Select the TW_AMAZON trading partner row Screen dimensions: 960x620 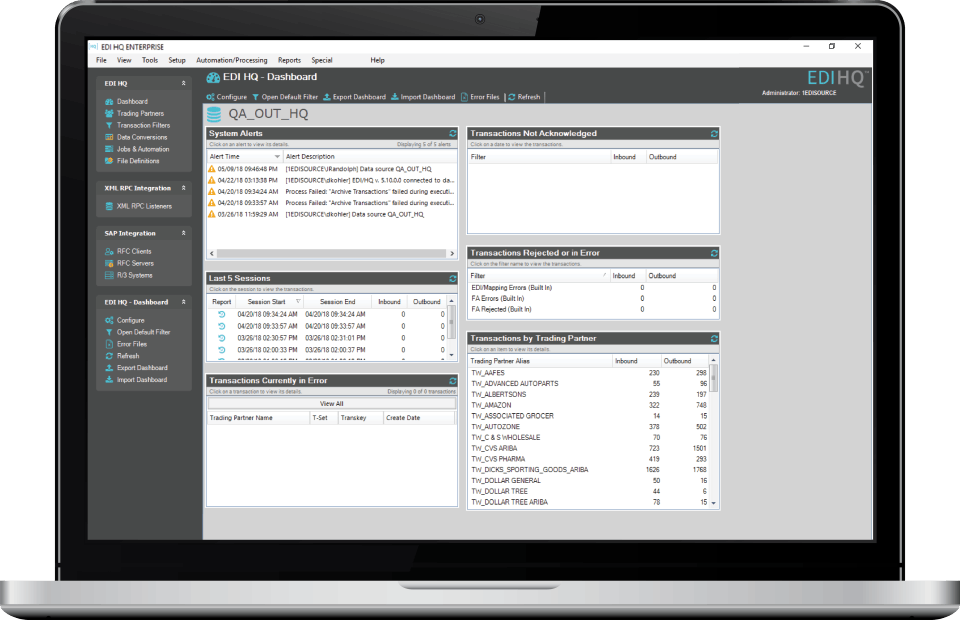click(588, 405)
